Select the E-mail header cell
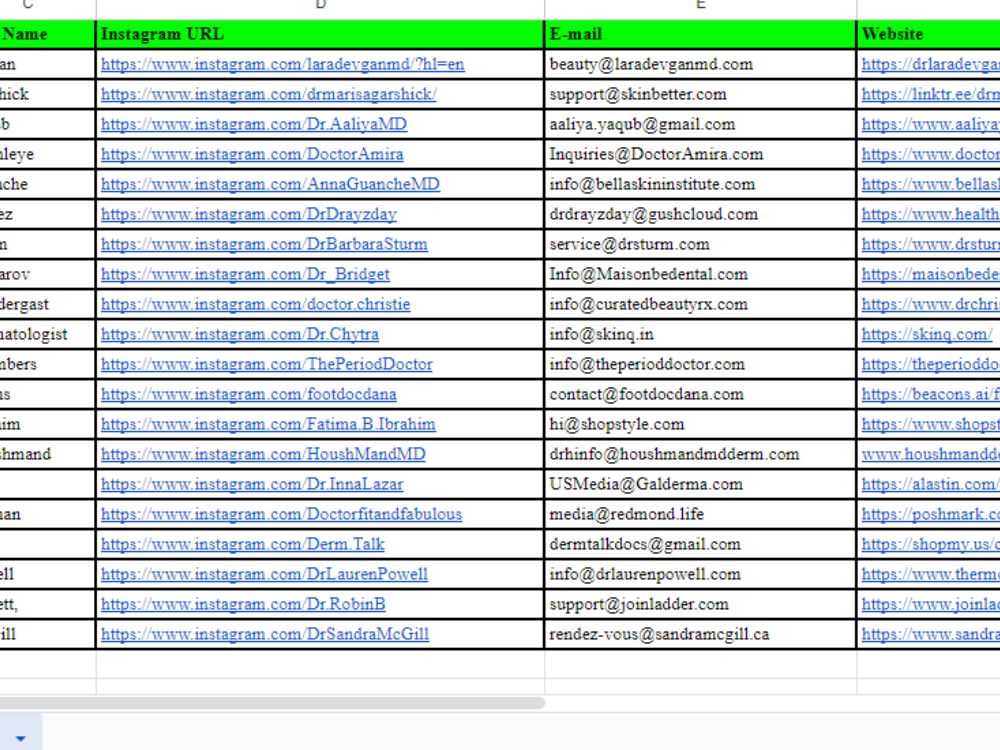The width and height of the screenshot is (1000, 750). click(x=700, y=34)
